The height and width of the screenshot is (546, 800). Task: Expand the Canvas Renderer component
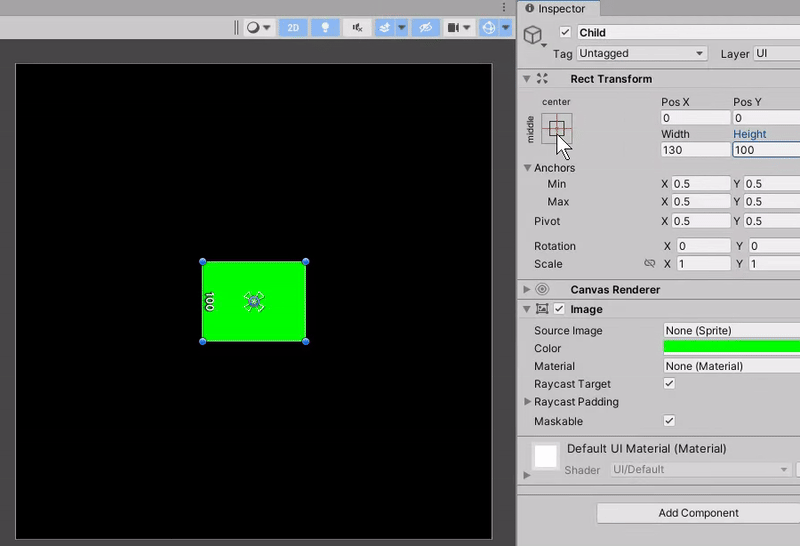[x=527, y=289]
